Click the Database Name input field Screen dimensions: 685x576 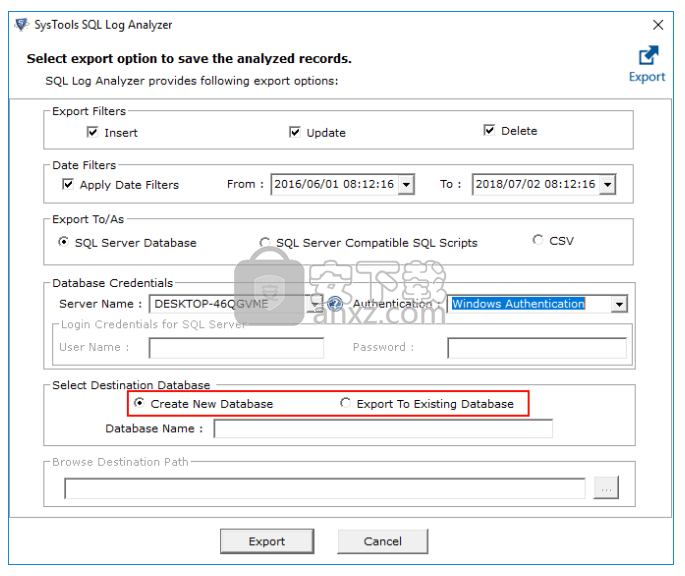point(383,429)
